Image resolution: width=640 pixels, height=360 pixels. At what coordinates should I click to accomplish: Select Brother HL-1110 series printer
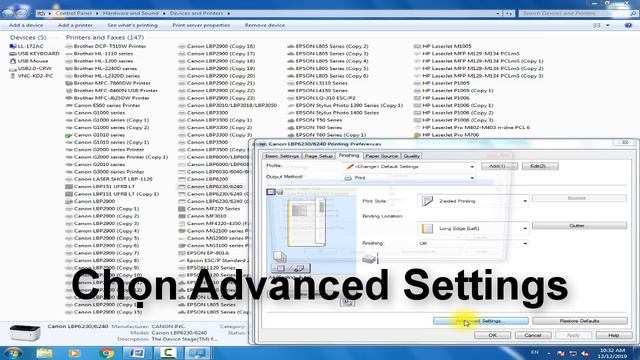[x=99, y=53]
